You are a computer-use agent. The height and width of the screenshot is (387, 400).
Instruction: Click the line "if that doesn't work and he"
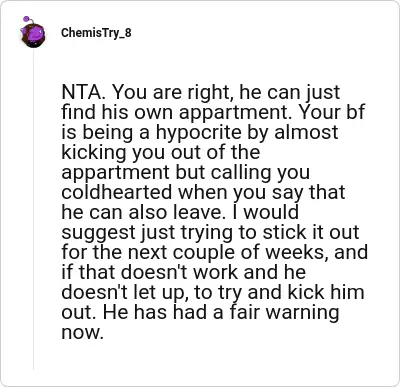184,272
